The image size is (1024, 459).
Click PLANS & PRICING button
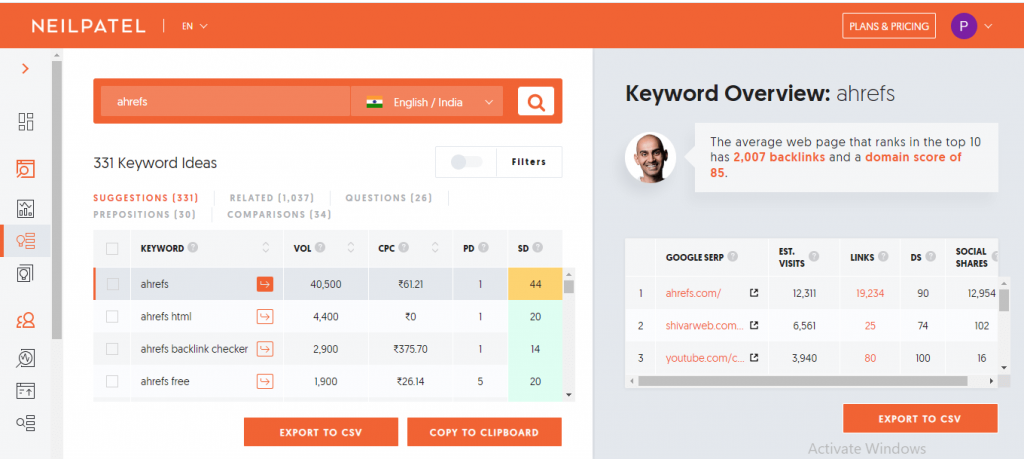pos(889,26)
